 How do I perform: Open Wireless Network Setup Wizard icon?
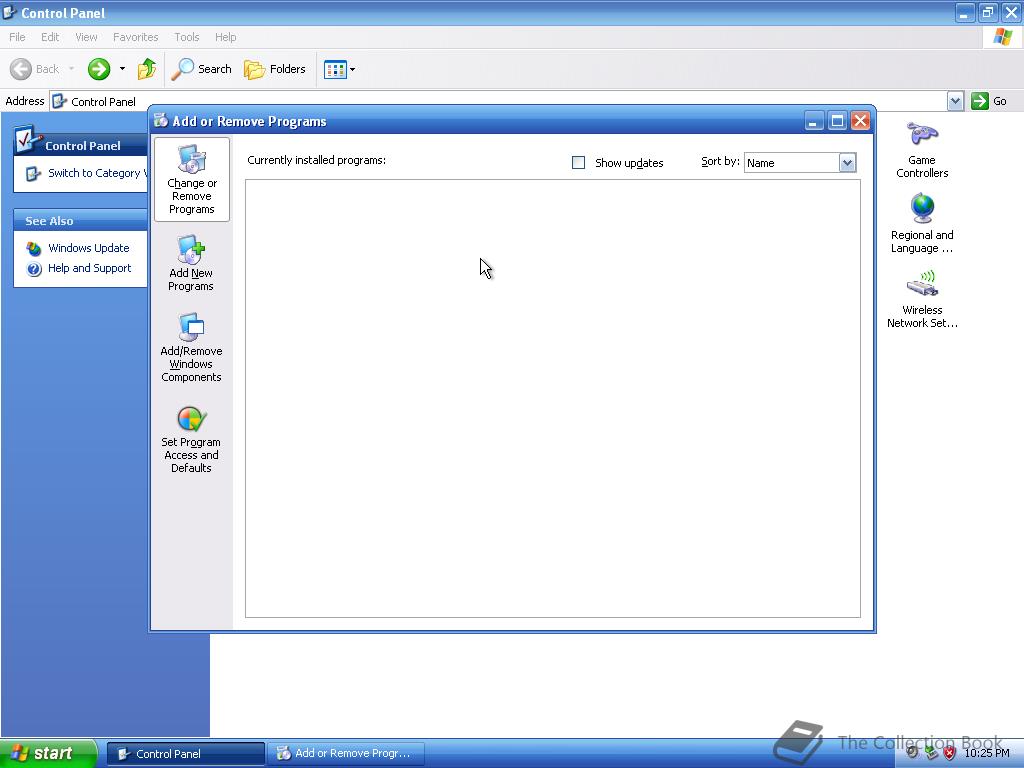coord(921,299)
